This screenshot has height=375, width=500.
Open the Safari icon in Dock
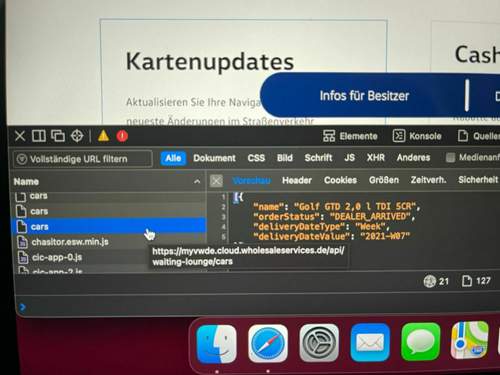pos(268,343)
